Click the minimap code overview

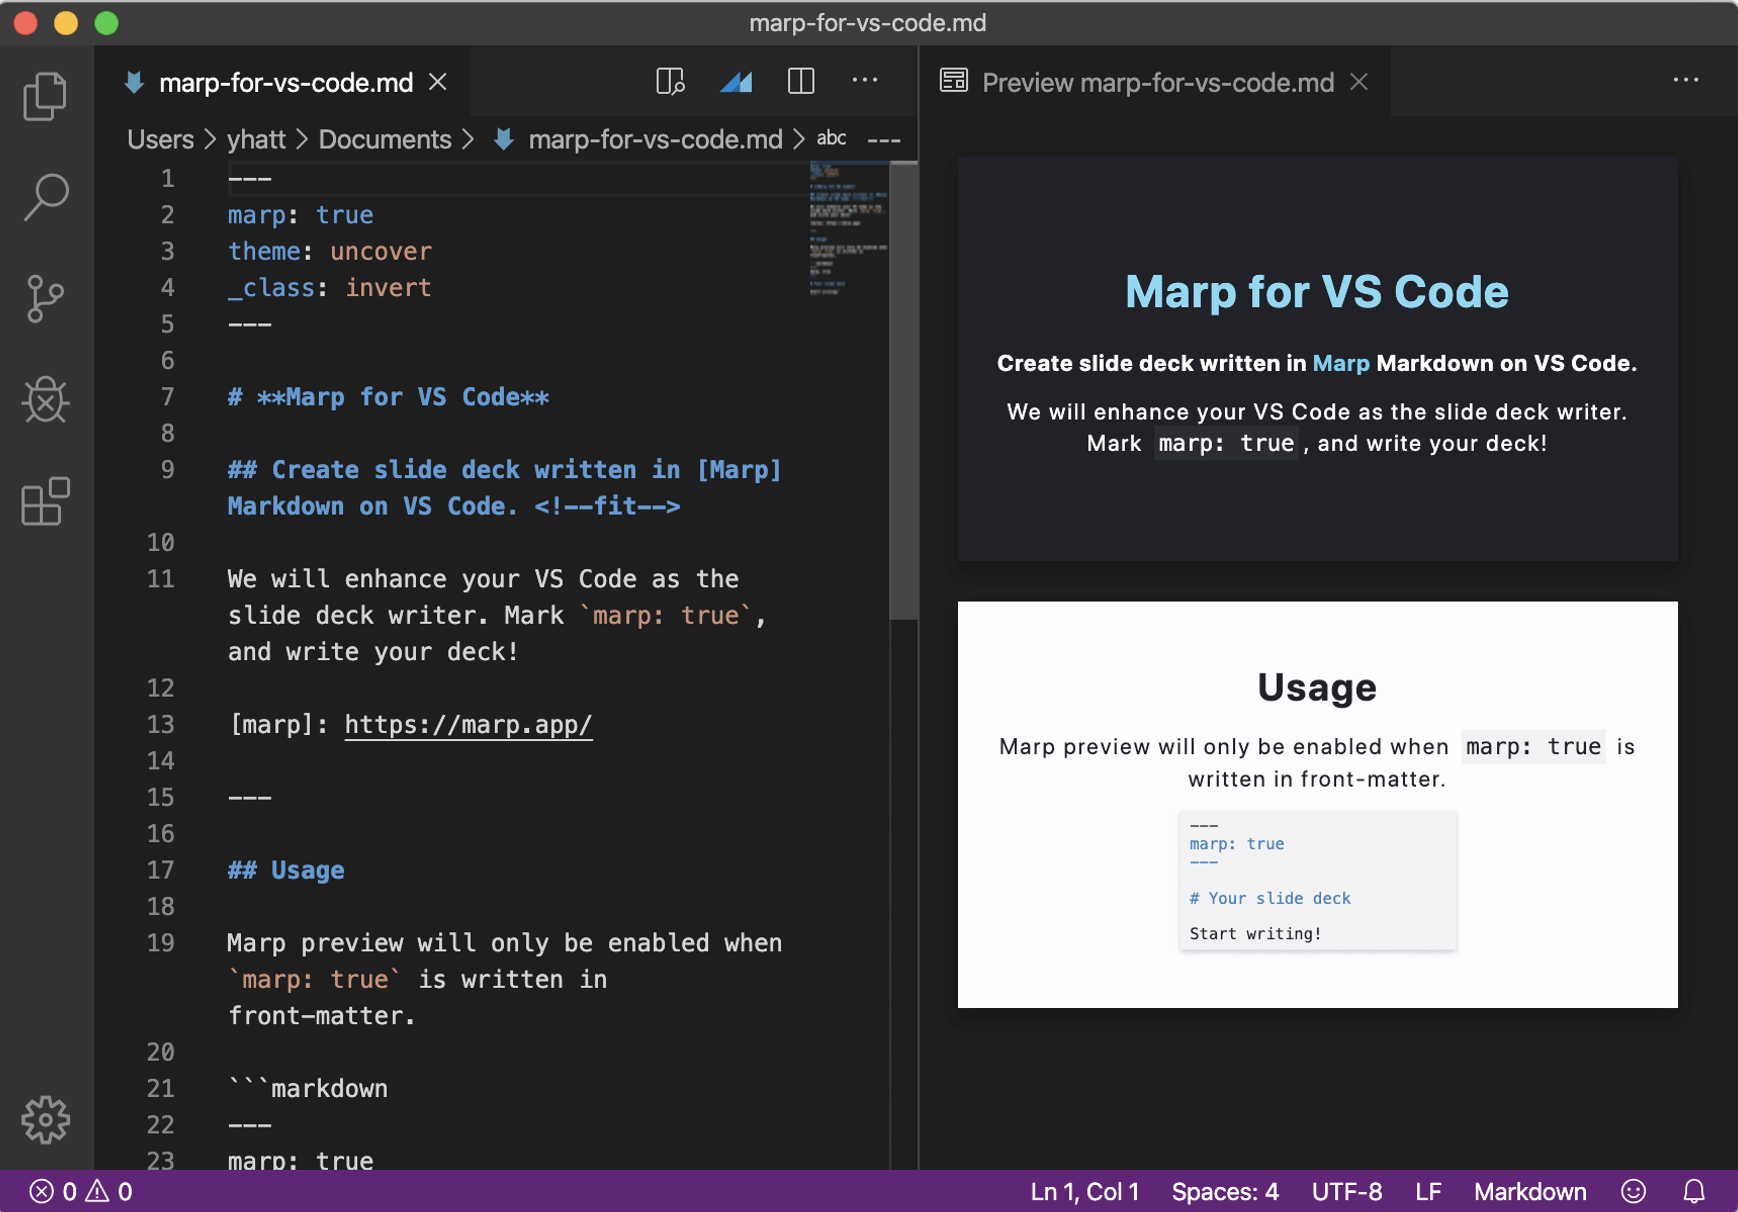click(x=848, y=230)
